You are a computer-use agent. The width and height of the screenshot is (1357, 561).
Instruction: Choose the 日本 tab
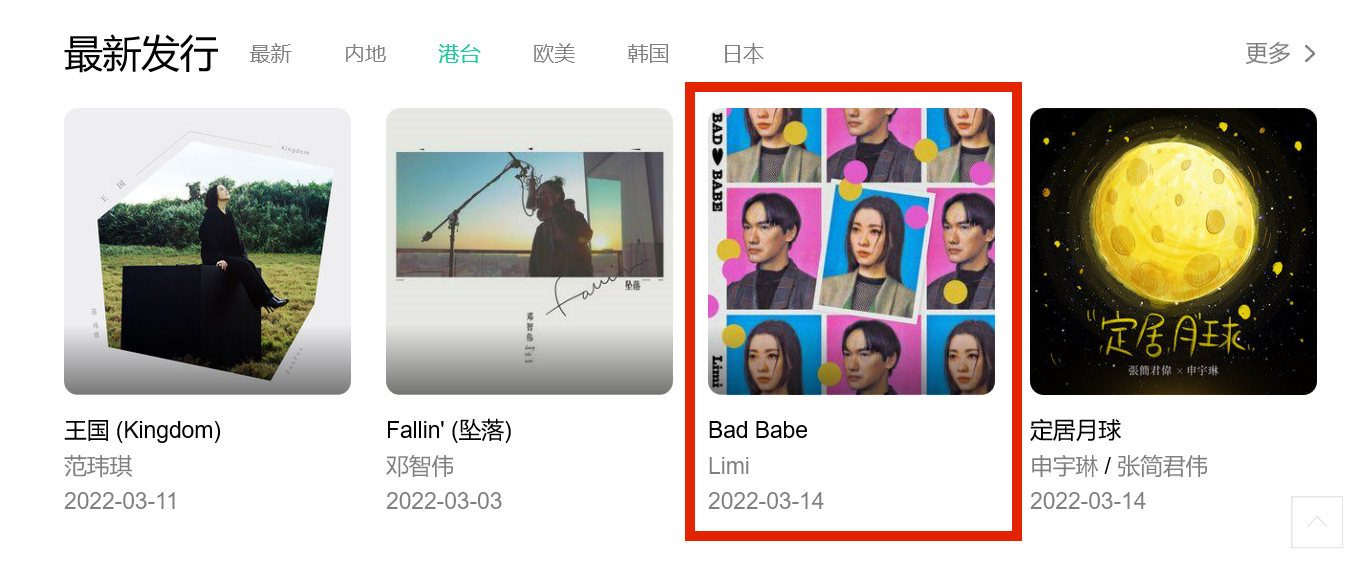click(x=743, y=54)
